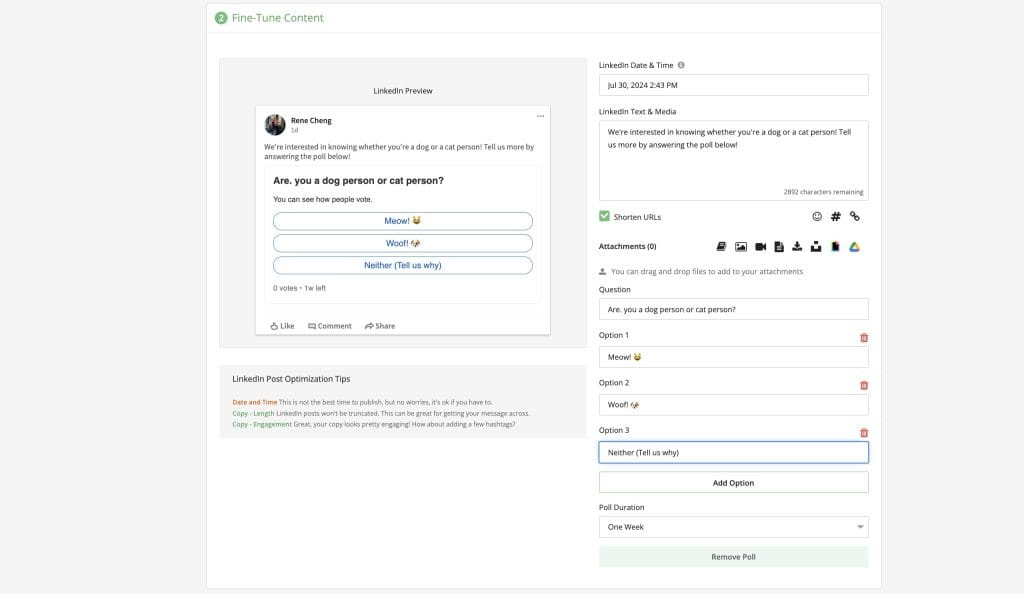Open the LinkedIn Date & Time picker

click(733, 85)
